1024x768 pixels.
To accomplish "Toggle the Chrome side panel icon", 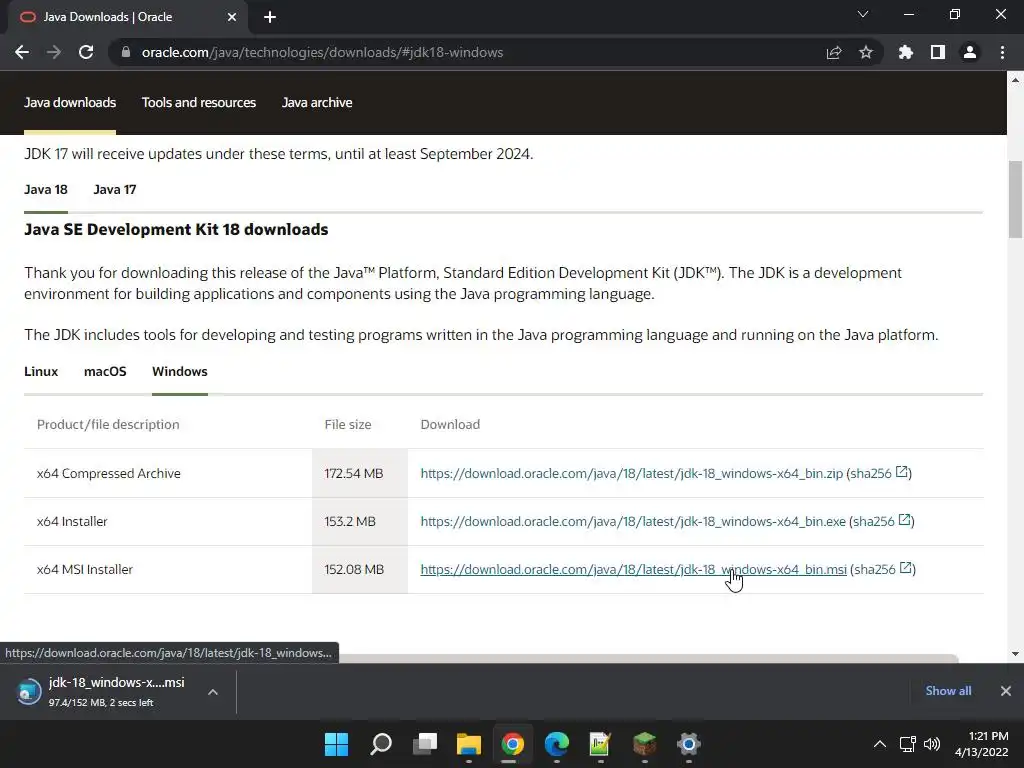I will tap(938, 52).
